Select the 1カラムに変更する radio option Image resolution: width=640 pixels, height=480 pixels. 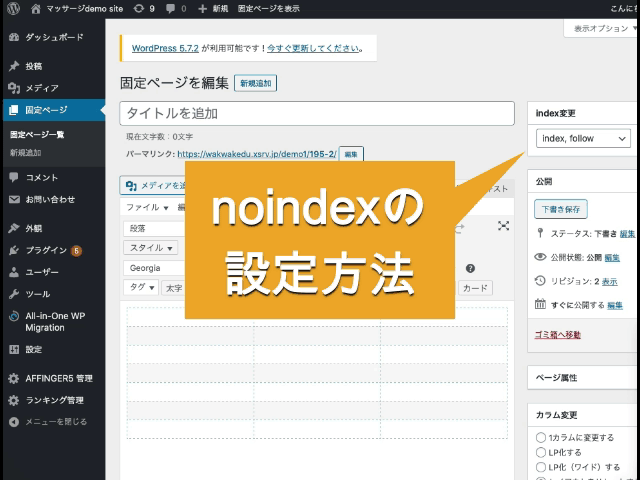click(x=541, y=438)
